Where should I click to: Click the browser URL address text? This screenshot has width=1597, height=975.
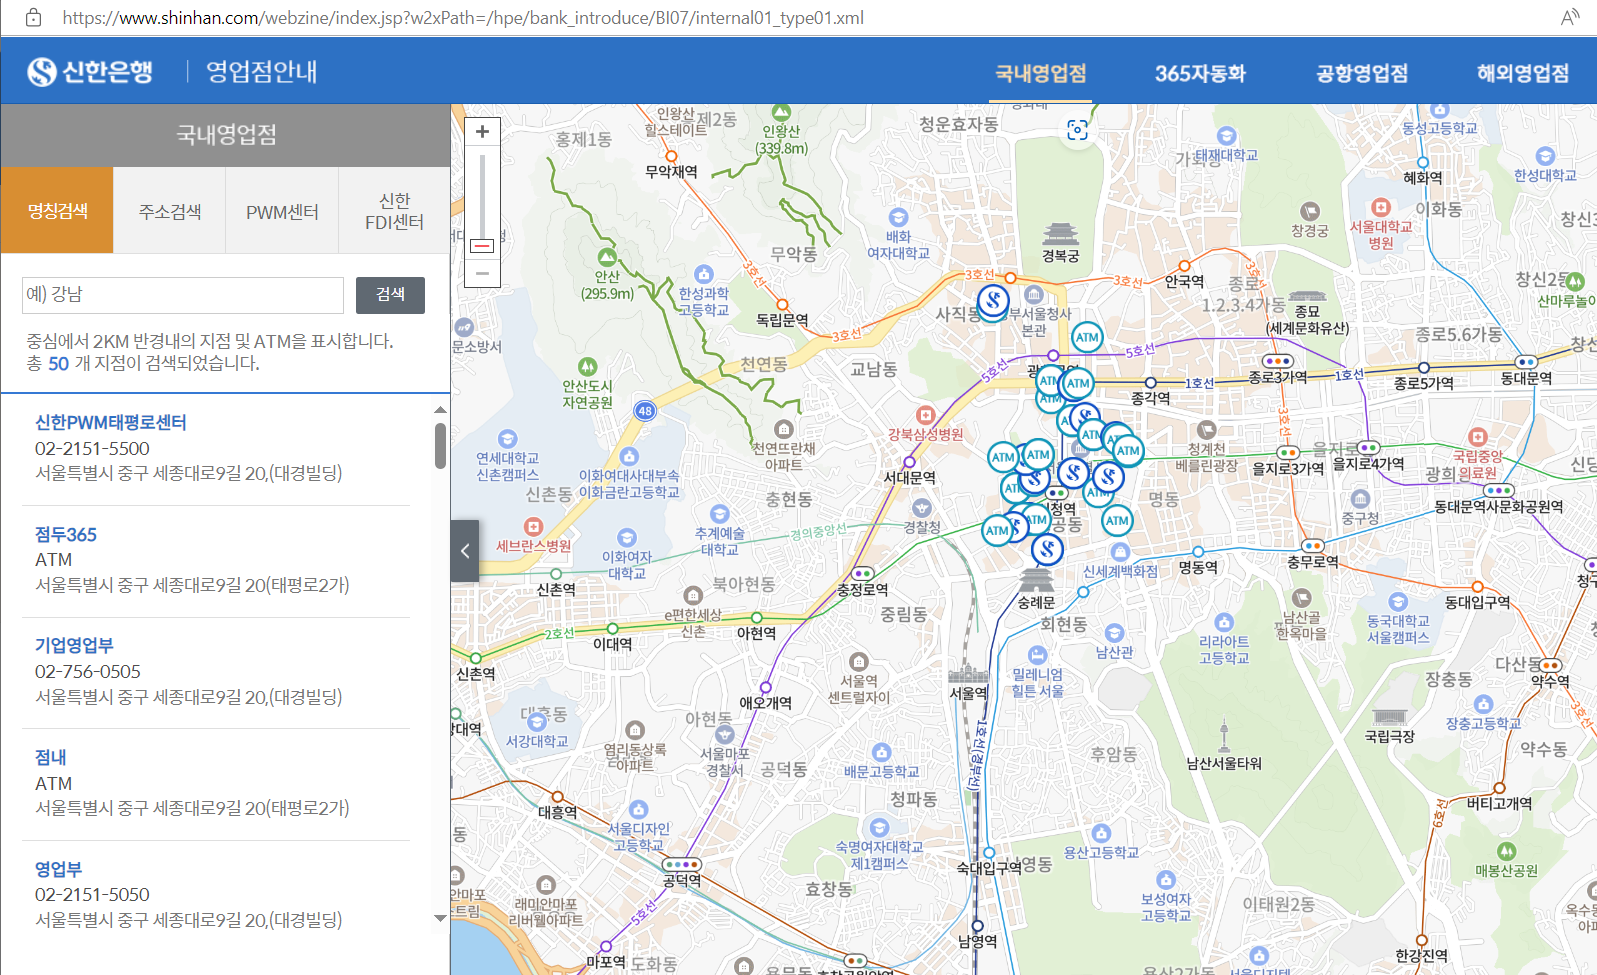click(463, 18)
